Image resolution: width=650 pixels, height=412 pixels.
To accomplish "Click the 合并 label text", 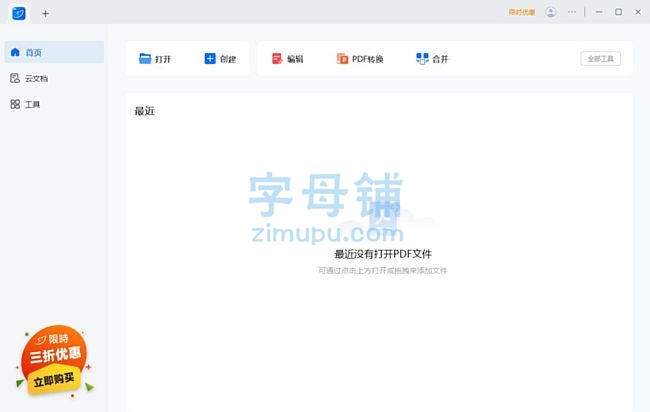I will 440,59.
